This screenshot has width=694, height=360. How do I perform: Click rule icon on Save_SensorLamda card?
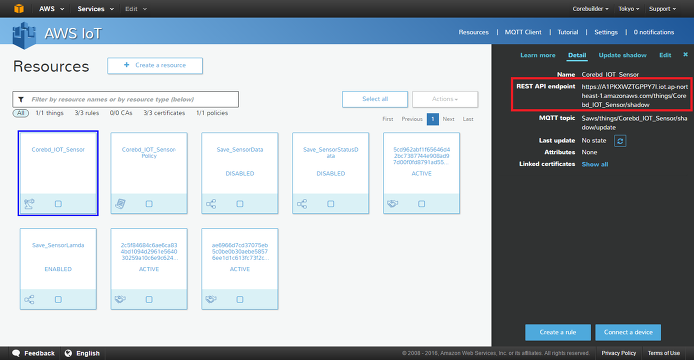pyautogui.click(x=29, y=299)
